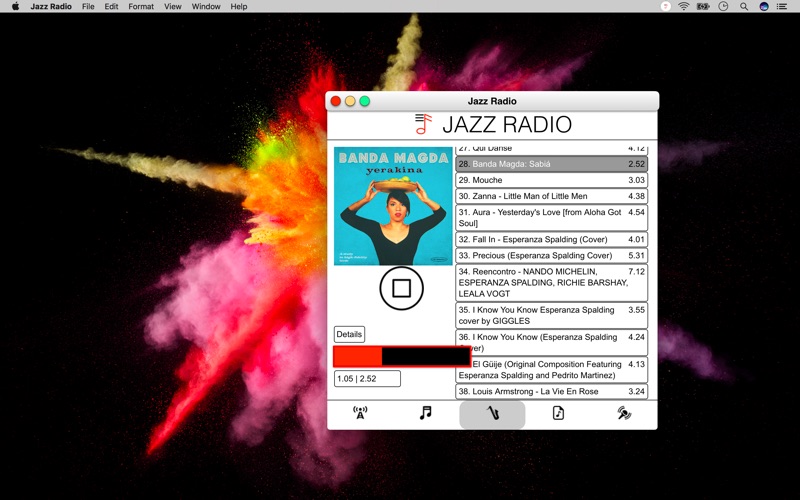The width and height of the screenshot is (800, 500).
Task: Open the Help menu
Action: tap(239, 6)
